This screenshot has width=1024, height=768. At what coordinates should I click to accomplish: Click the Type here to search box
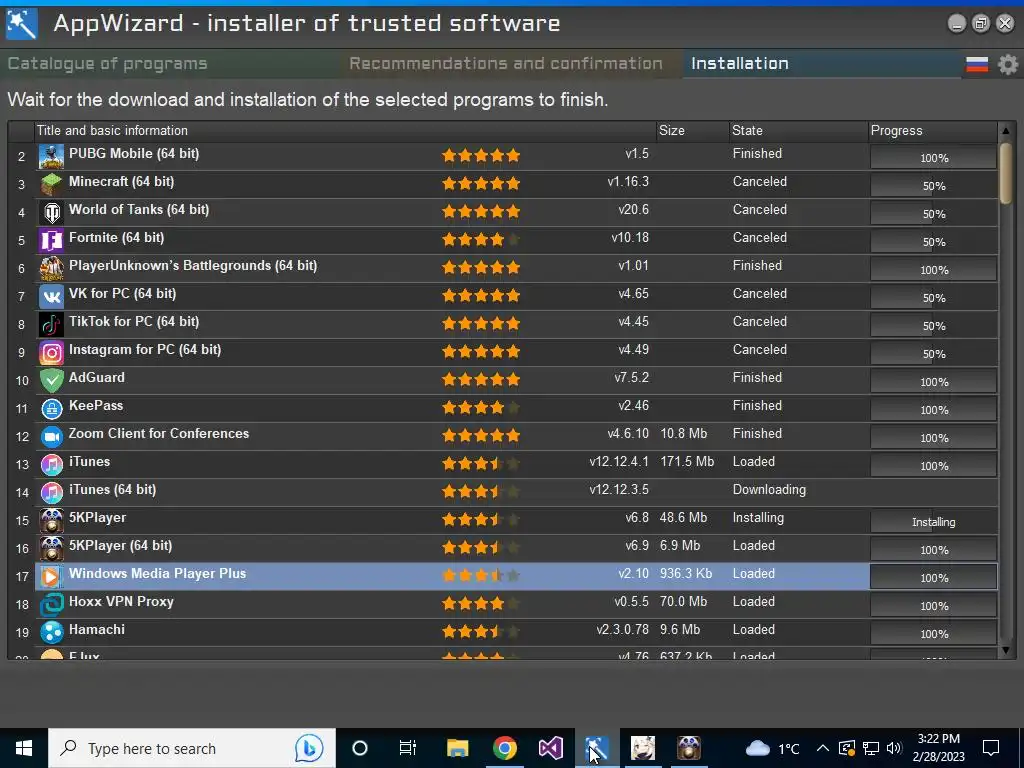point(192,748)
